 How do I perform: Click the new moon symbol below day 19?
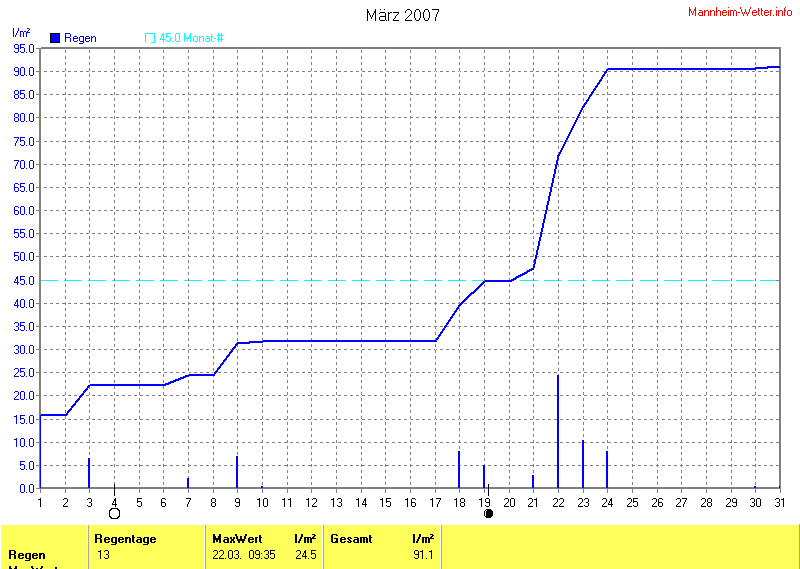click(x=489, y=514)
